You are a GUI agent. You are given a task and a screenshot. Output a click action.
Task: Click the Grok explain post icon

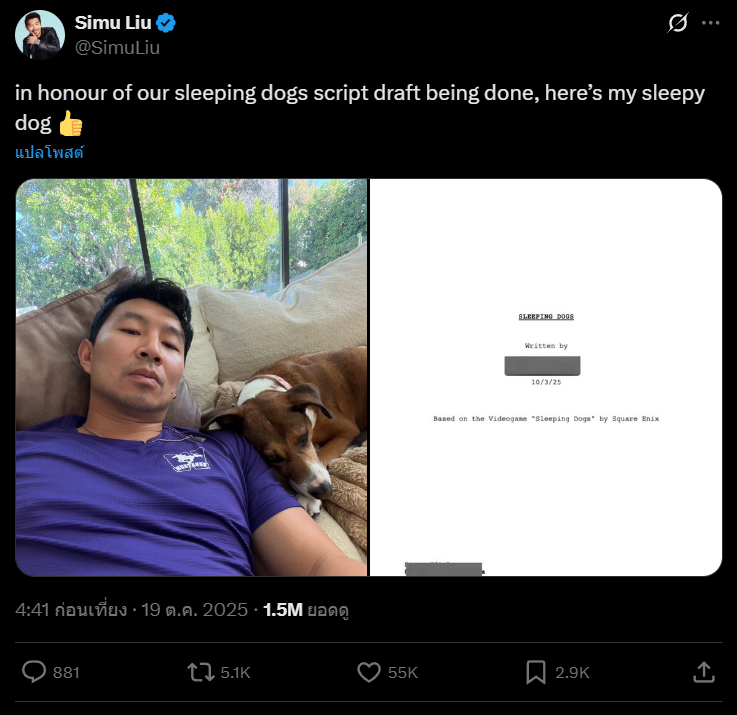point(678,23)
